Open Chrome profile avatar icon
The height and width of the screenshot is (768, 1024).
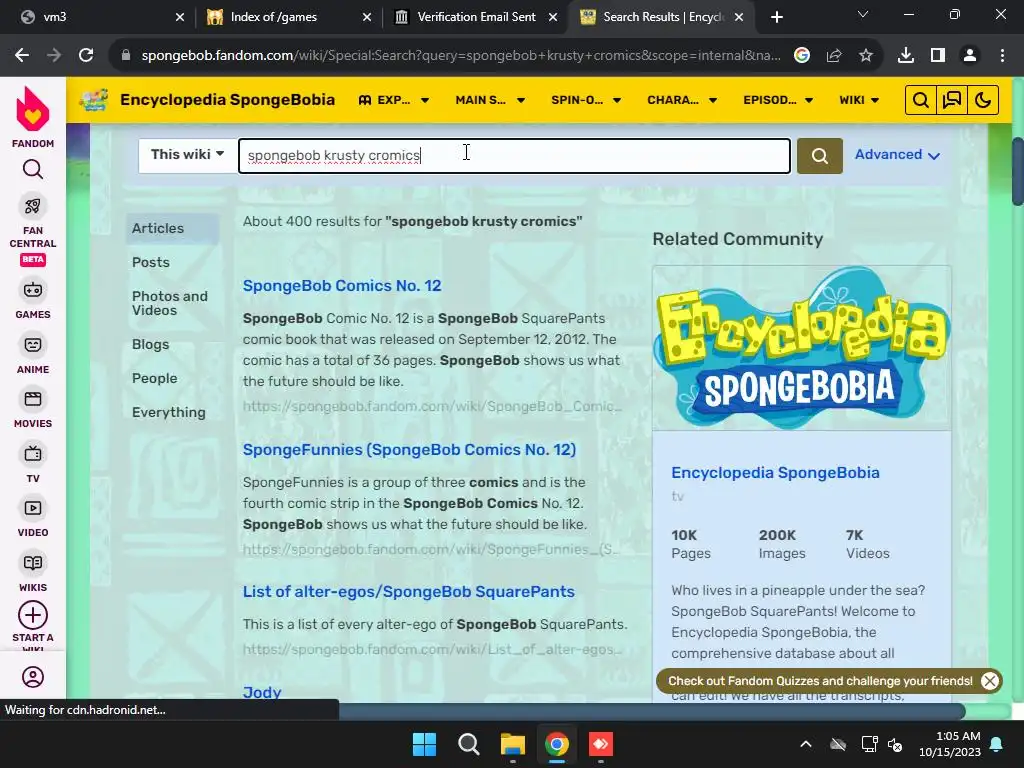(970, 56)
